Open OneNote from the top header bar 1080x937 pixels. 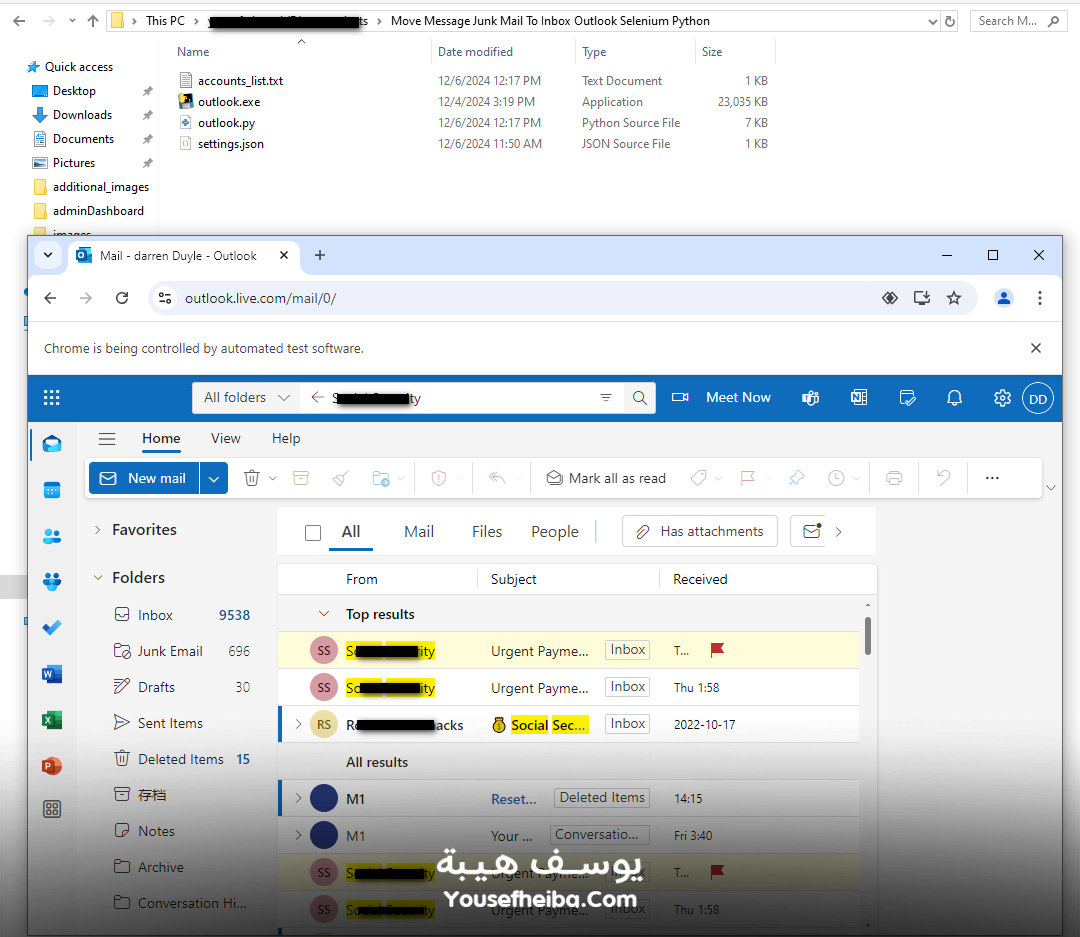[x=858, y=397]
